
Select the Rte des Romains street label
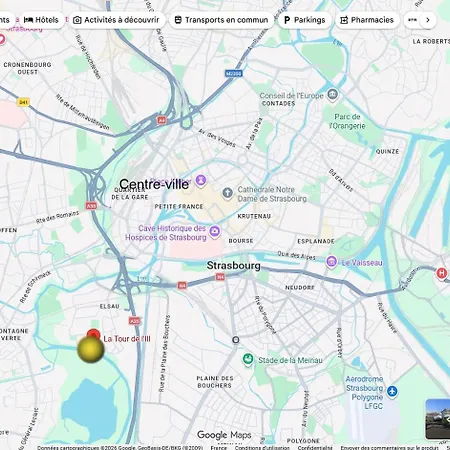(x=57, y=217)
